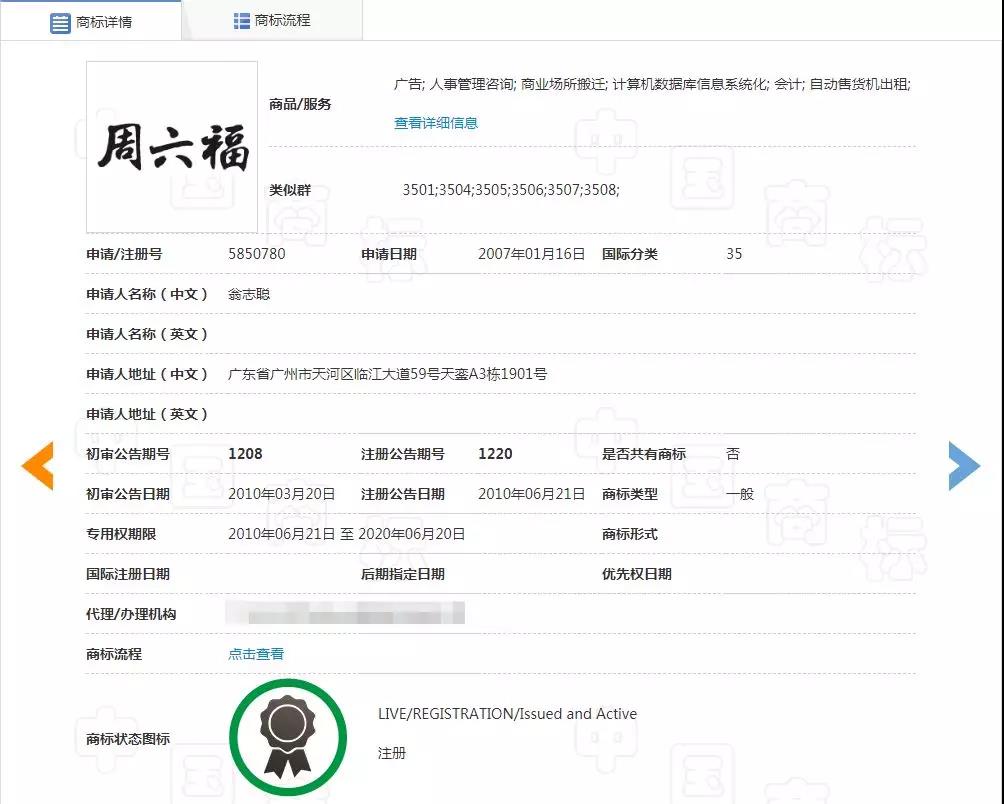Click the 商标形式 label

point(629,534)
